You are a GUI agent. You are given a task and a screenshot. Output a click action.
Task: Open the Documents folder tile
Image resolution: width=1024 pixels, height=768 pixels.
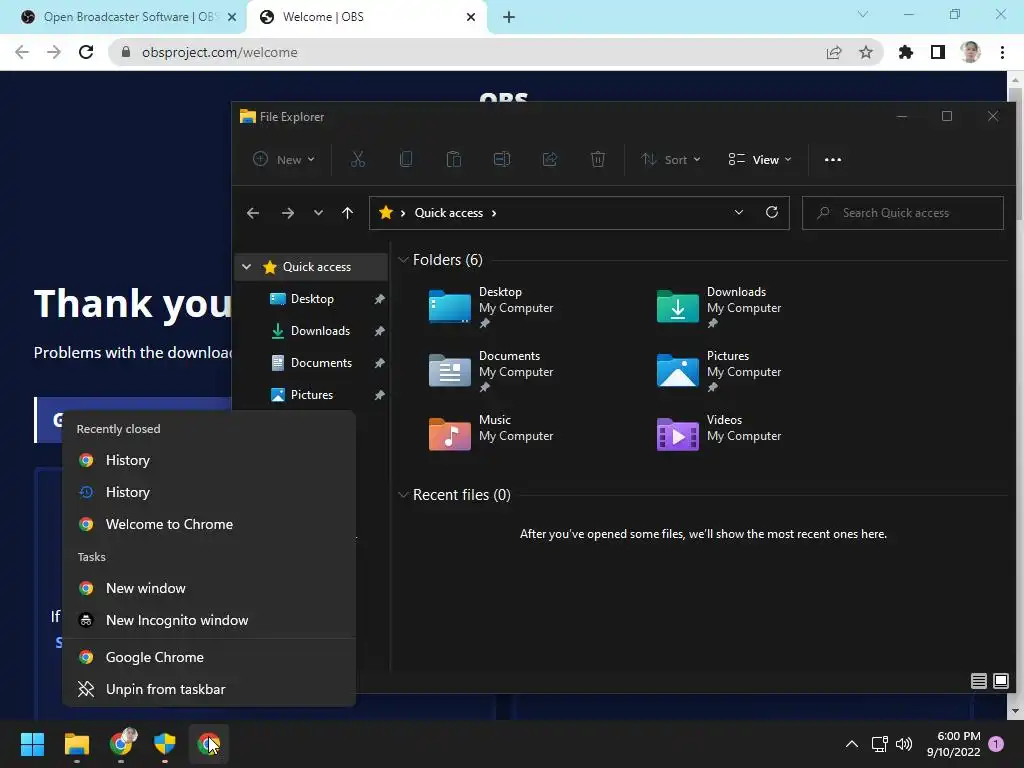coord(491,371)
